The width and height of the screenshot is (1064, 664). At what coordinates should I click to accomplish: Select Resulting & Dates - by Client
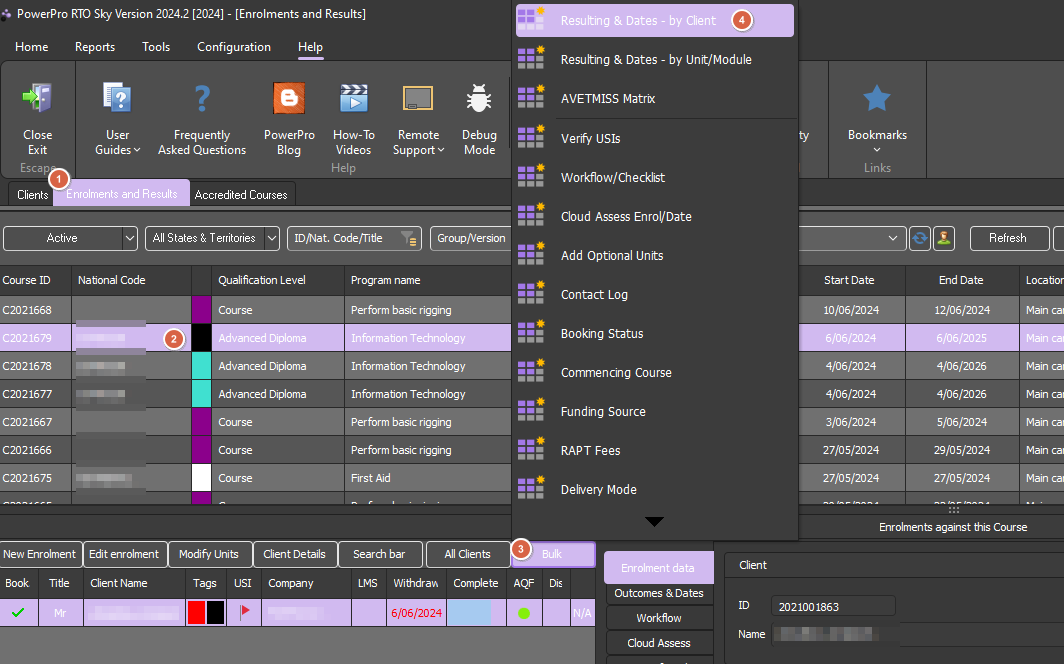coord(655,20)
